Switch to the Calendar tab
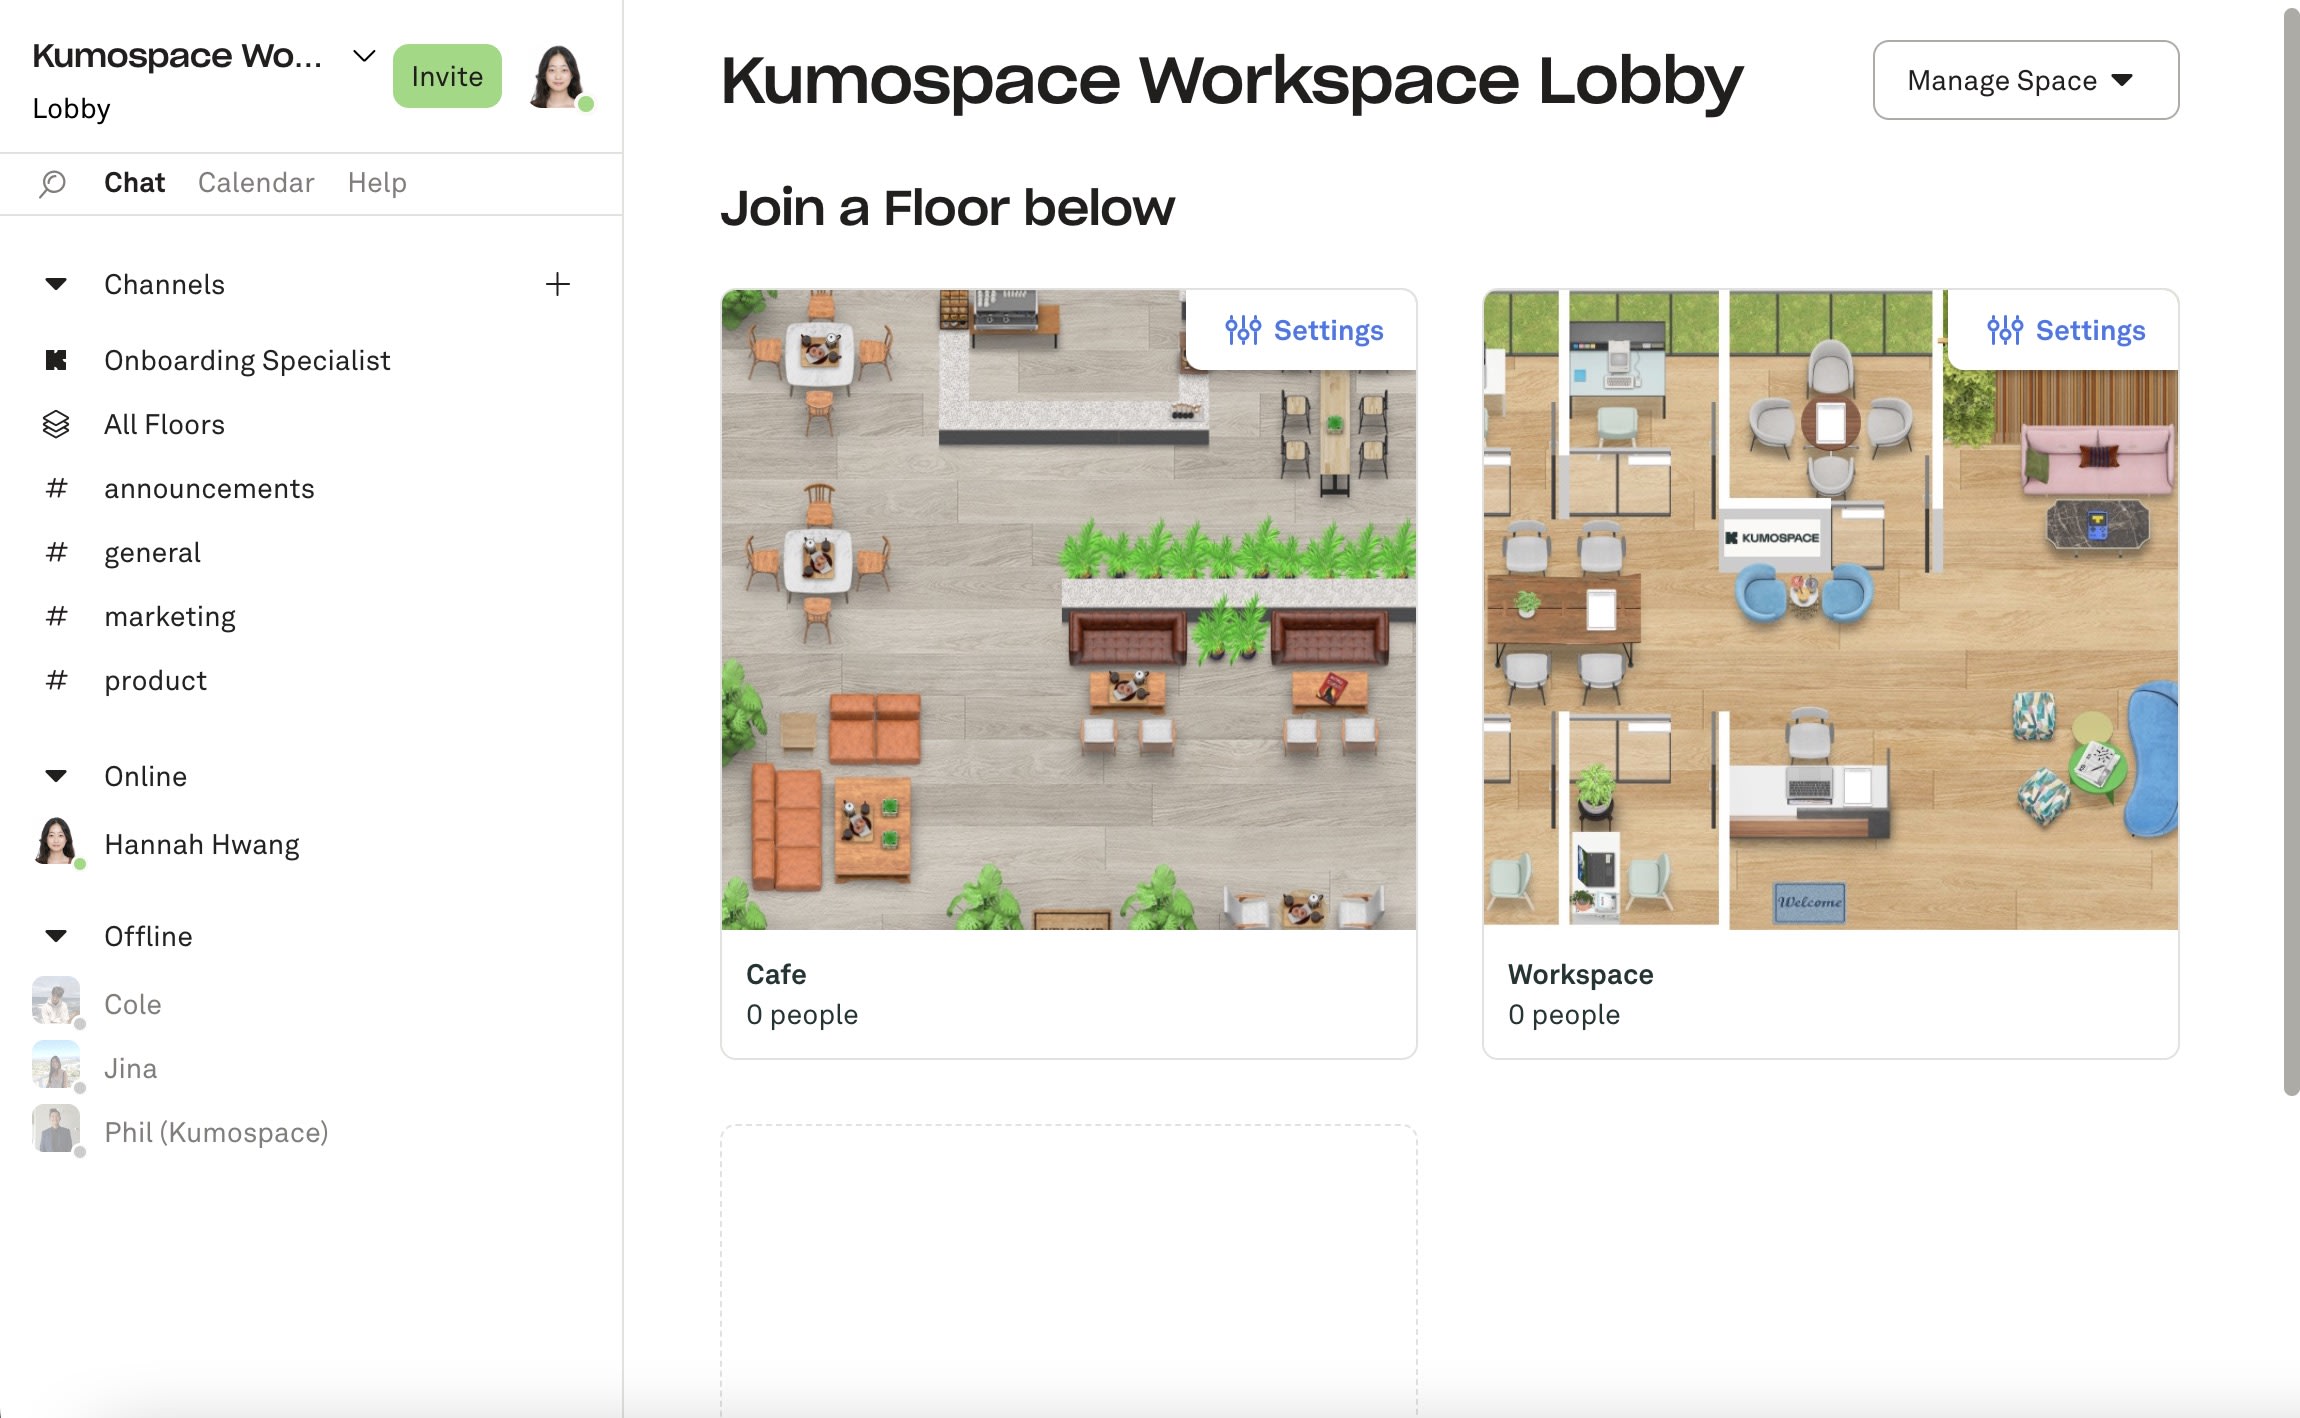Viewport: 2300px width, 1418px height. coord(256,183)
